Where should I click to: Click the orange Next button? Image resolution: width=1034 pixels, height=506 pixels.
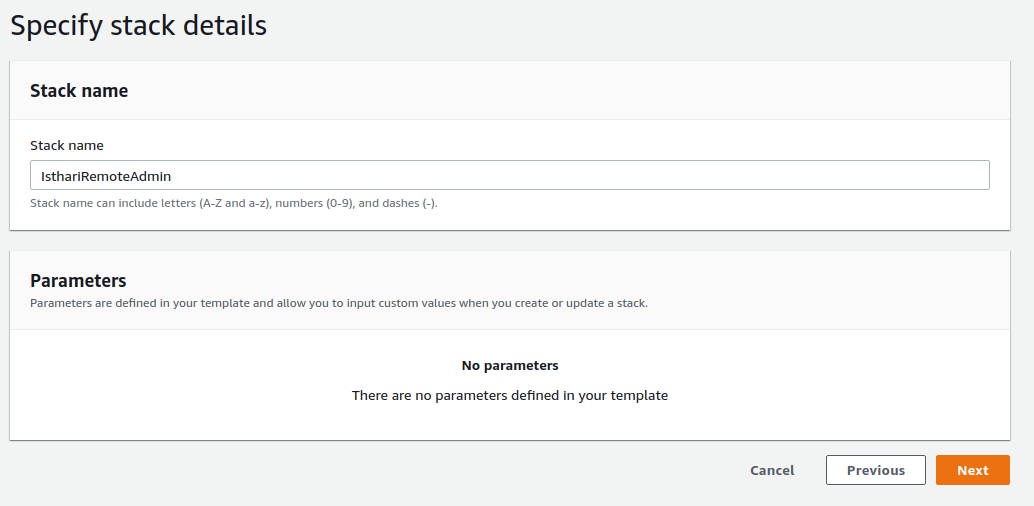tap(972, 470)
